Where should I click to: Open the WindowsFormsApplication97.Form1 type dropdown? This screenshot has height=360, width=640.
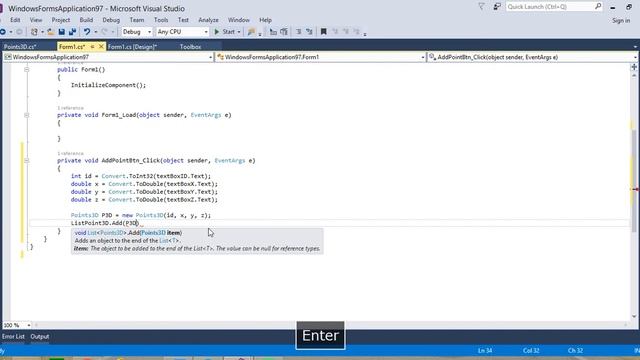321,57
